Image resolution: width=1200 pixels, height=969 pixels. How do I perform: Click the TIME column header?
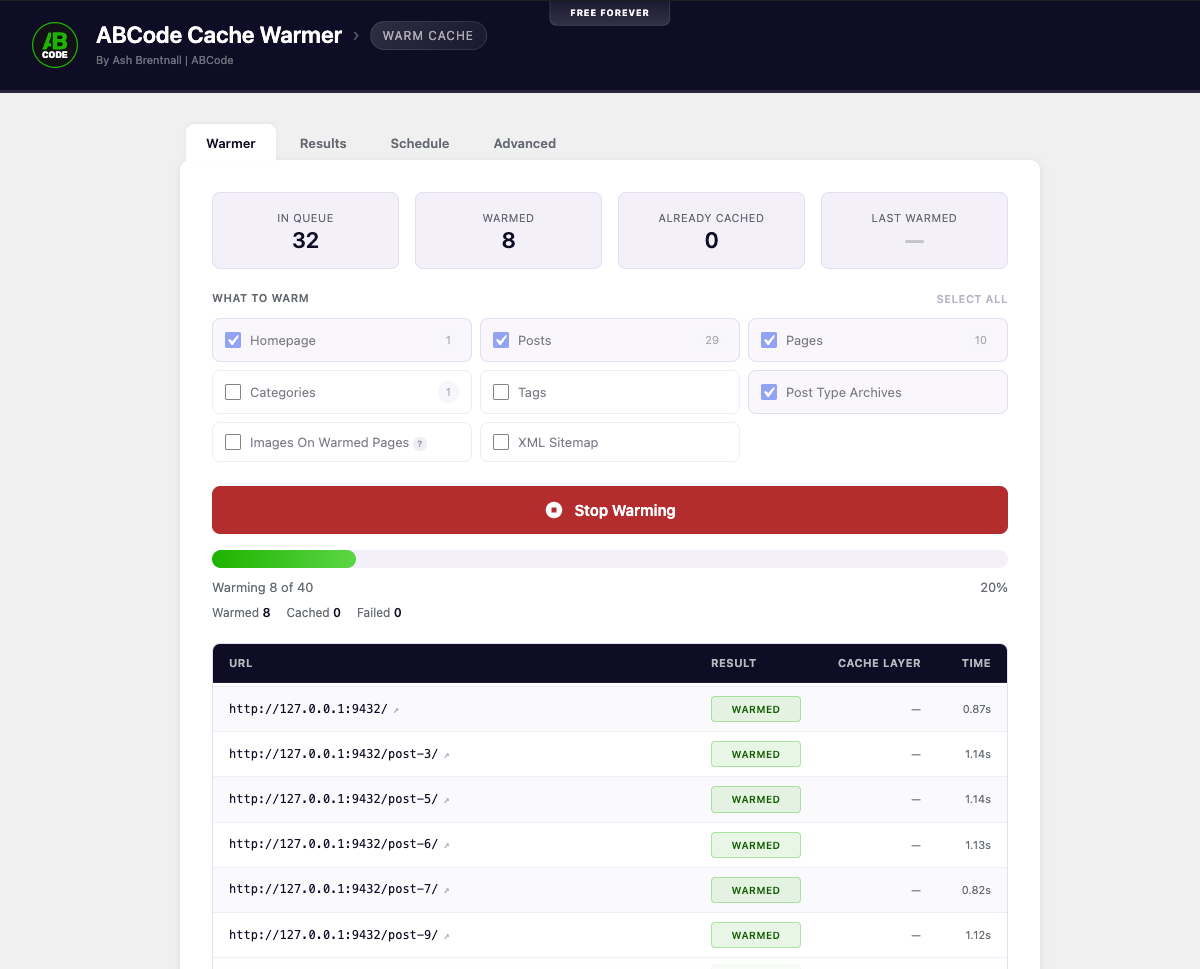pyautogui.click(x=976, y=663)
